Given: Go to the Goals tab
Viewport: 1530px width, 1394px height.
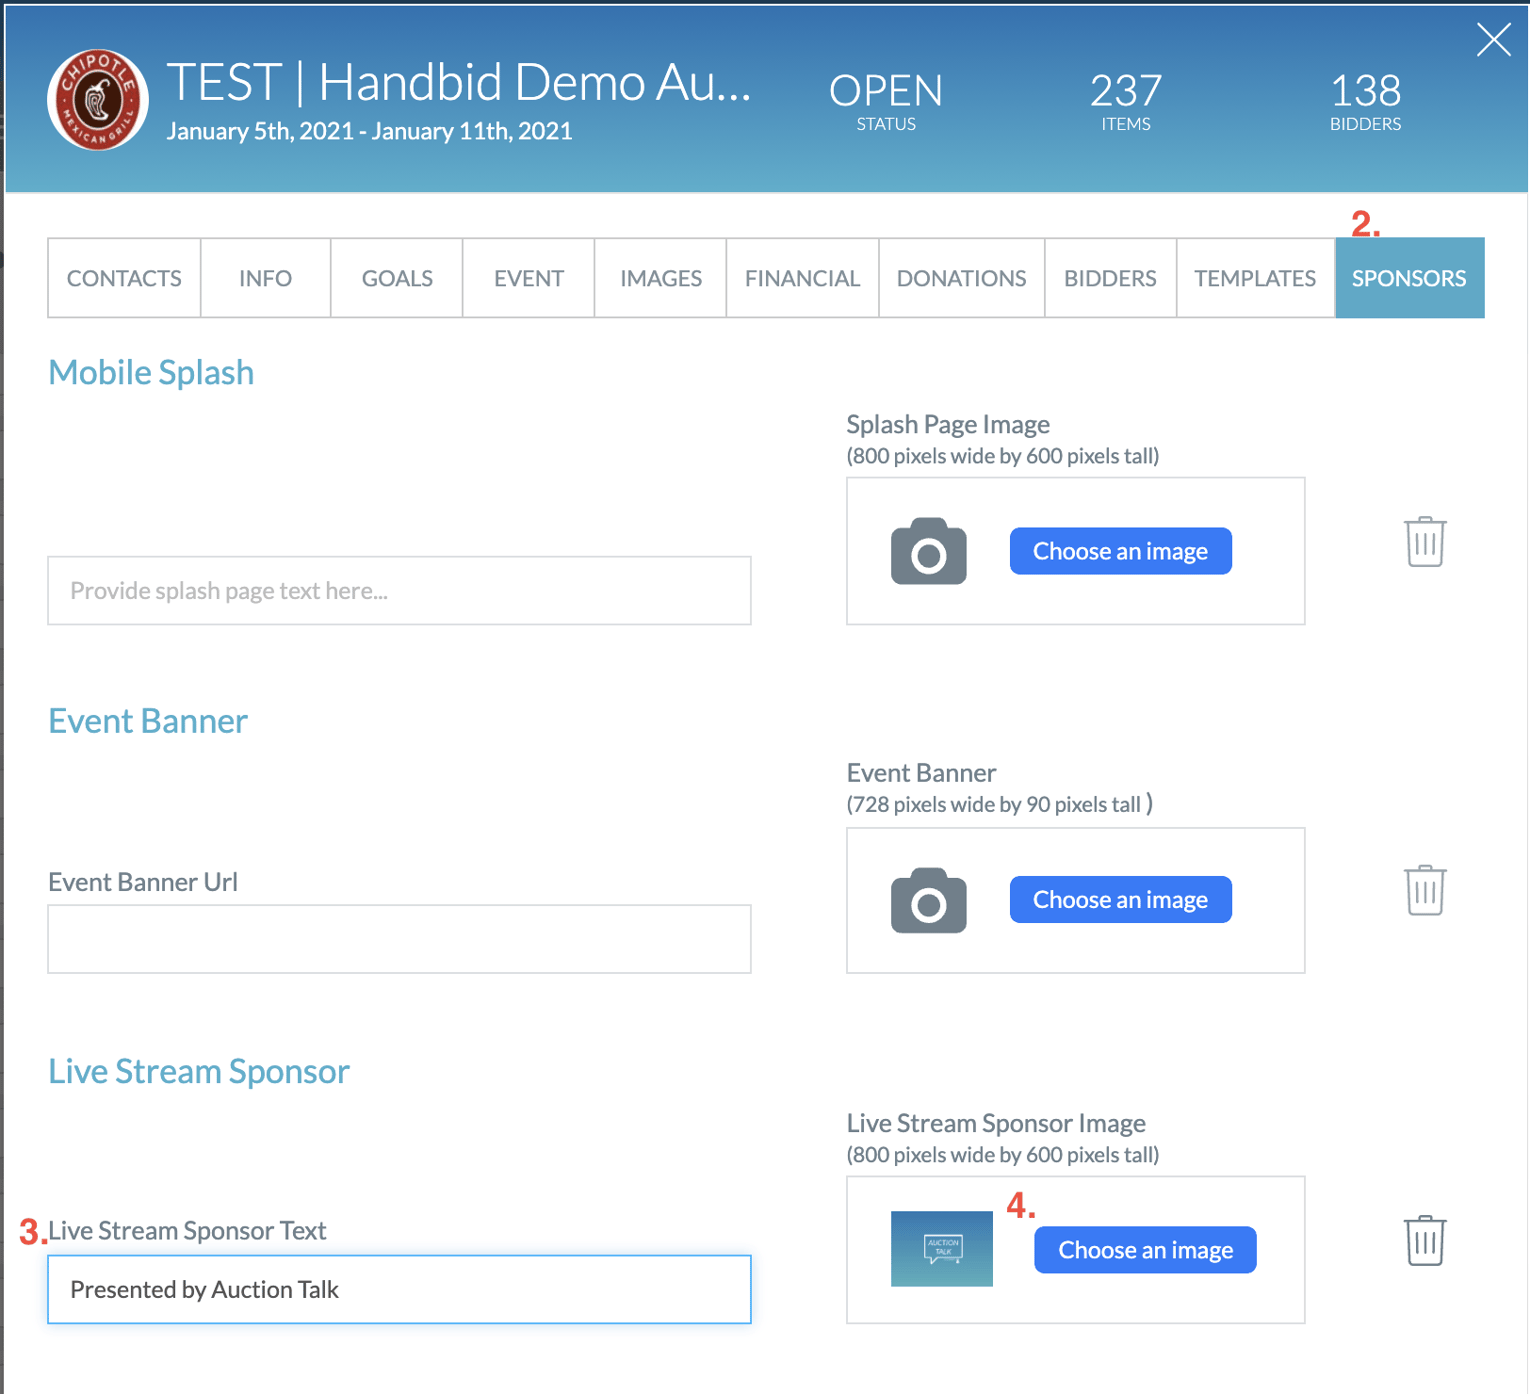Looking at the screenshot, I should pyautogui.click(x=397, y=278).
